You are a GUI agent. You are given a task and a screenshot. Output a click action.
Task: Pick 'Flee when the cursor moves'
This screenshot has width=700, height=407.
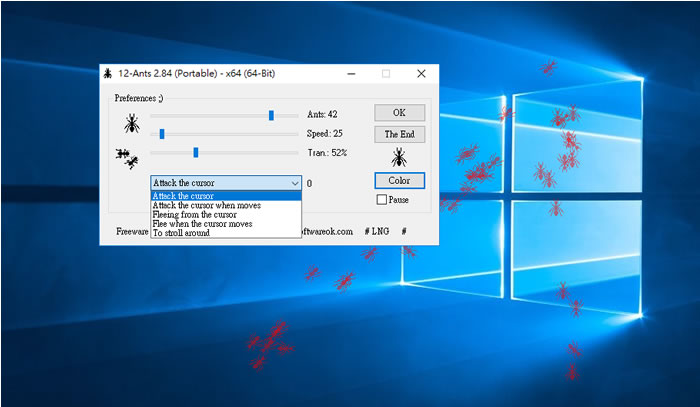[x=226, y=224]
